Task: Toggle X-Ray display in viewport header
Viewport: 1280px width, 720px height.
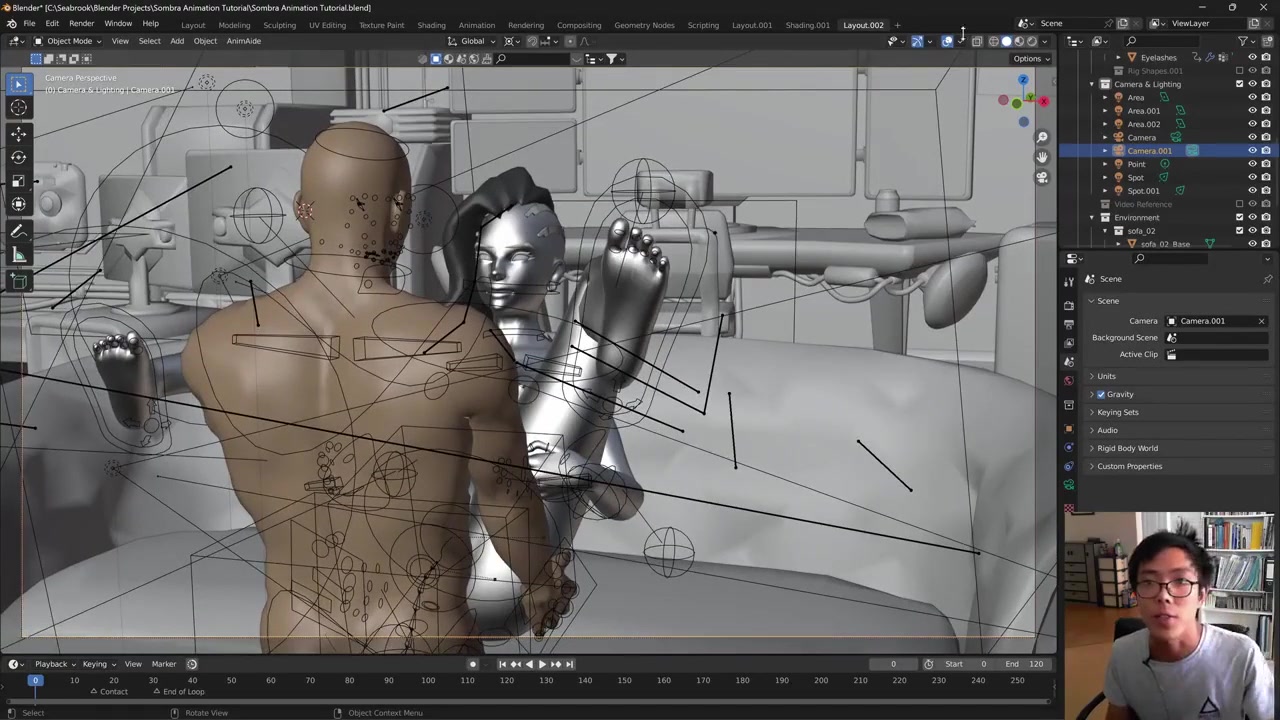Action: pos(977,41)
